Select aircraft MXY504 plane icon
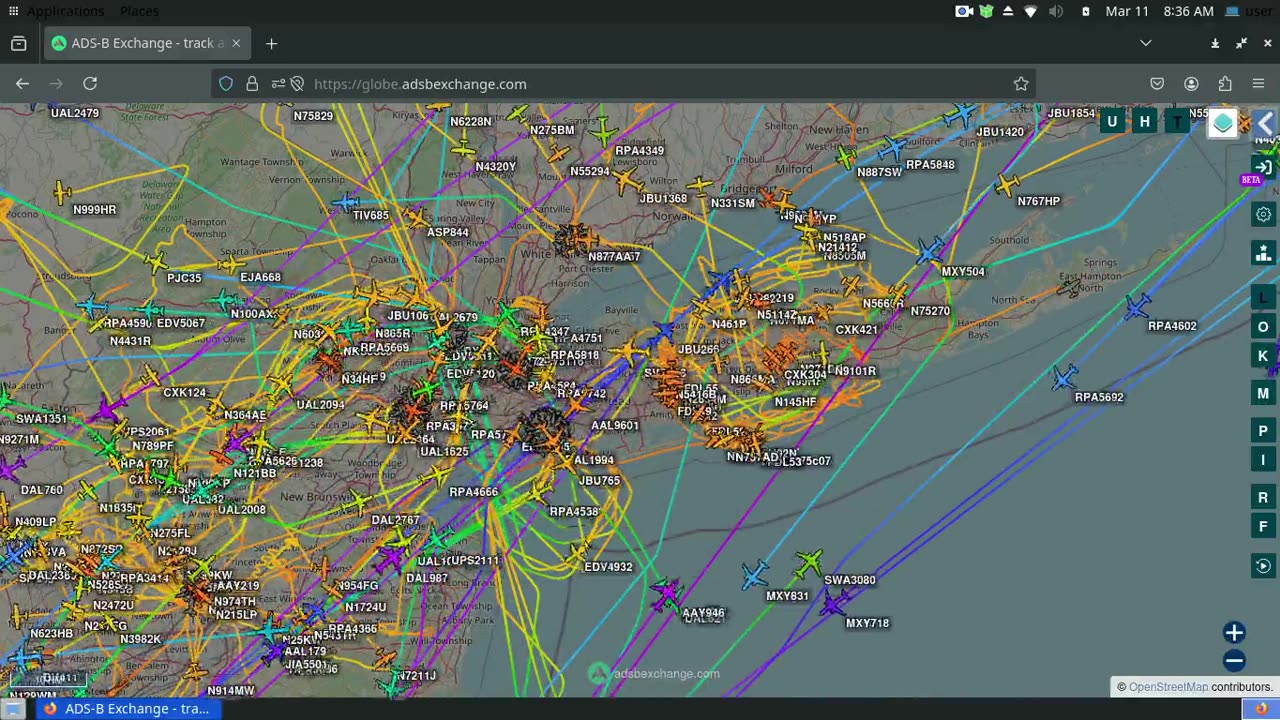 pyautogui.click(x=930, y=251)
